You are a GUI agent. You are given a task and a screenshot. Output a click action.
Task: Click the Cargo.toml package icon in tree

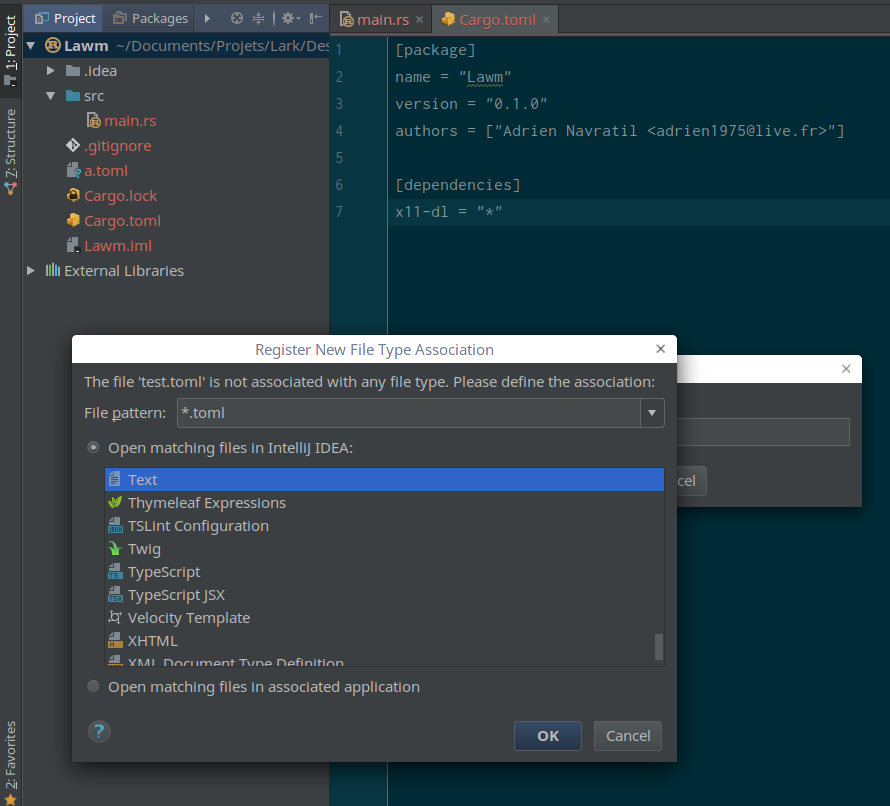[73, 220]
